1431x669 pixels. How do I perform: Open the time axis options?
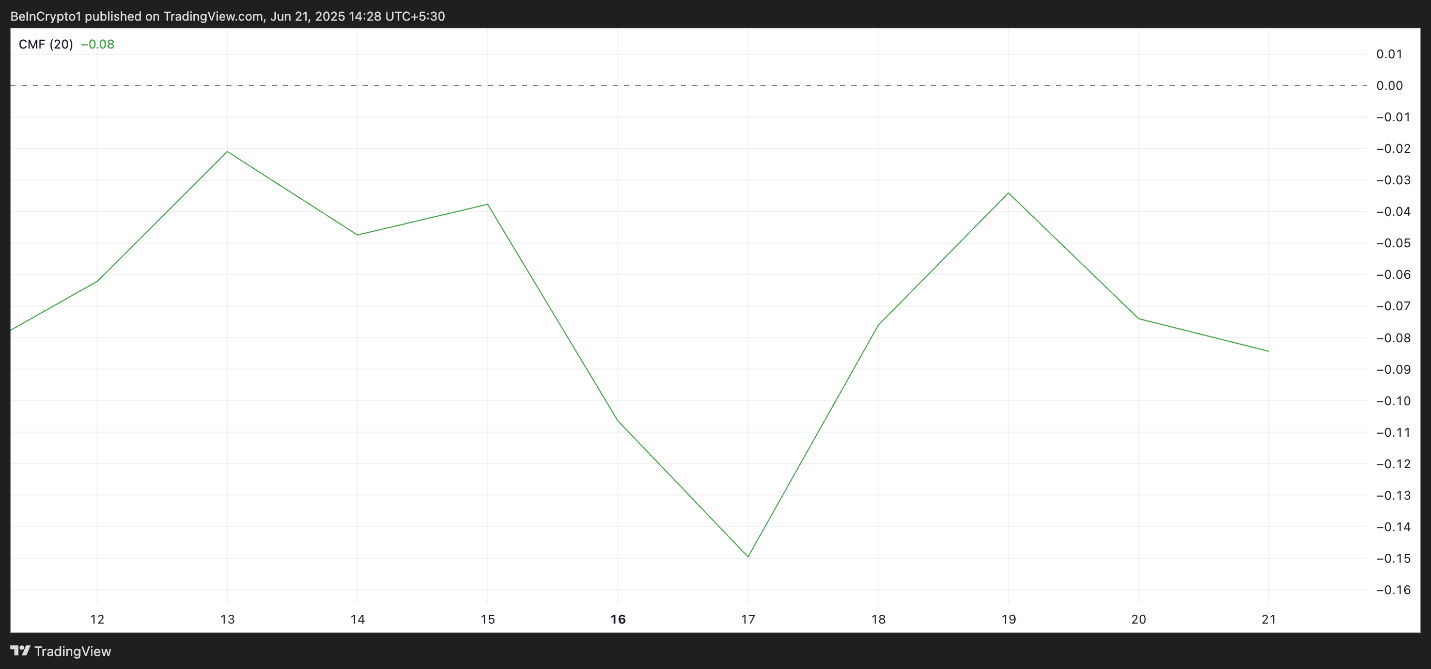coord(700,619)
